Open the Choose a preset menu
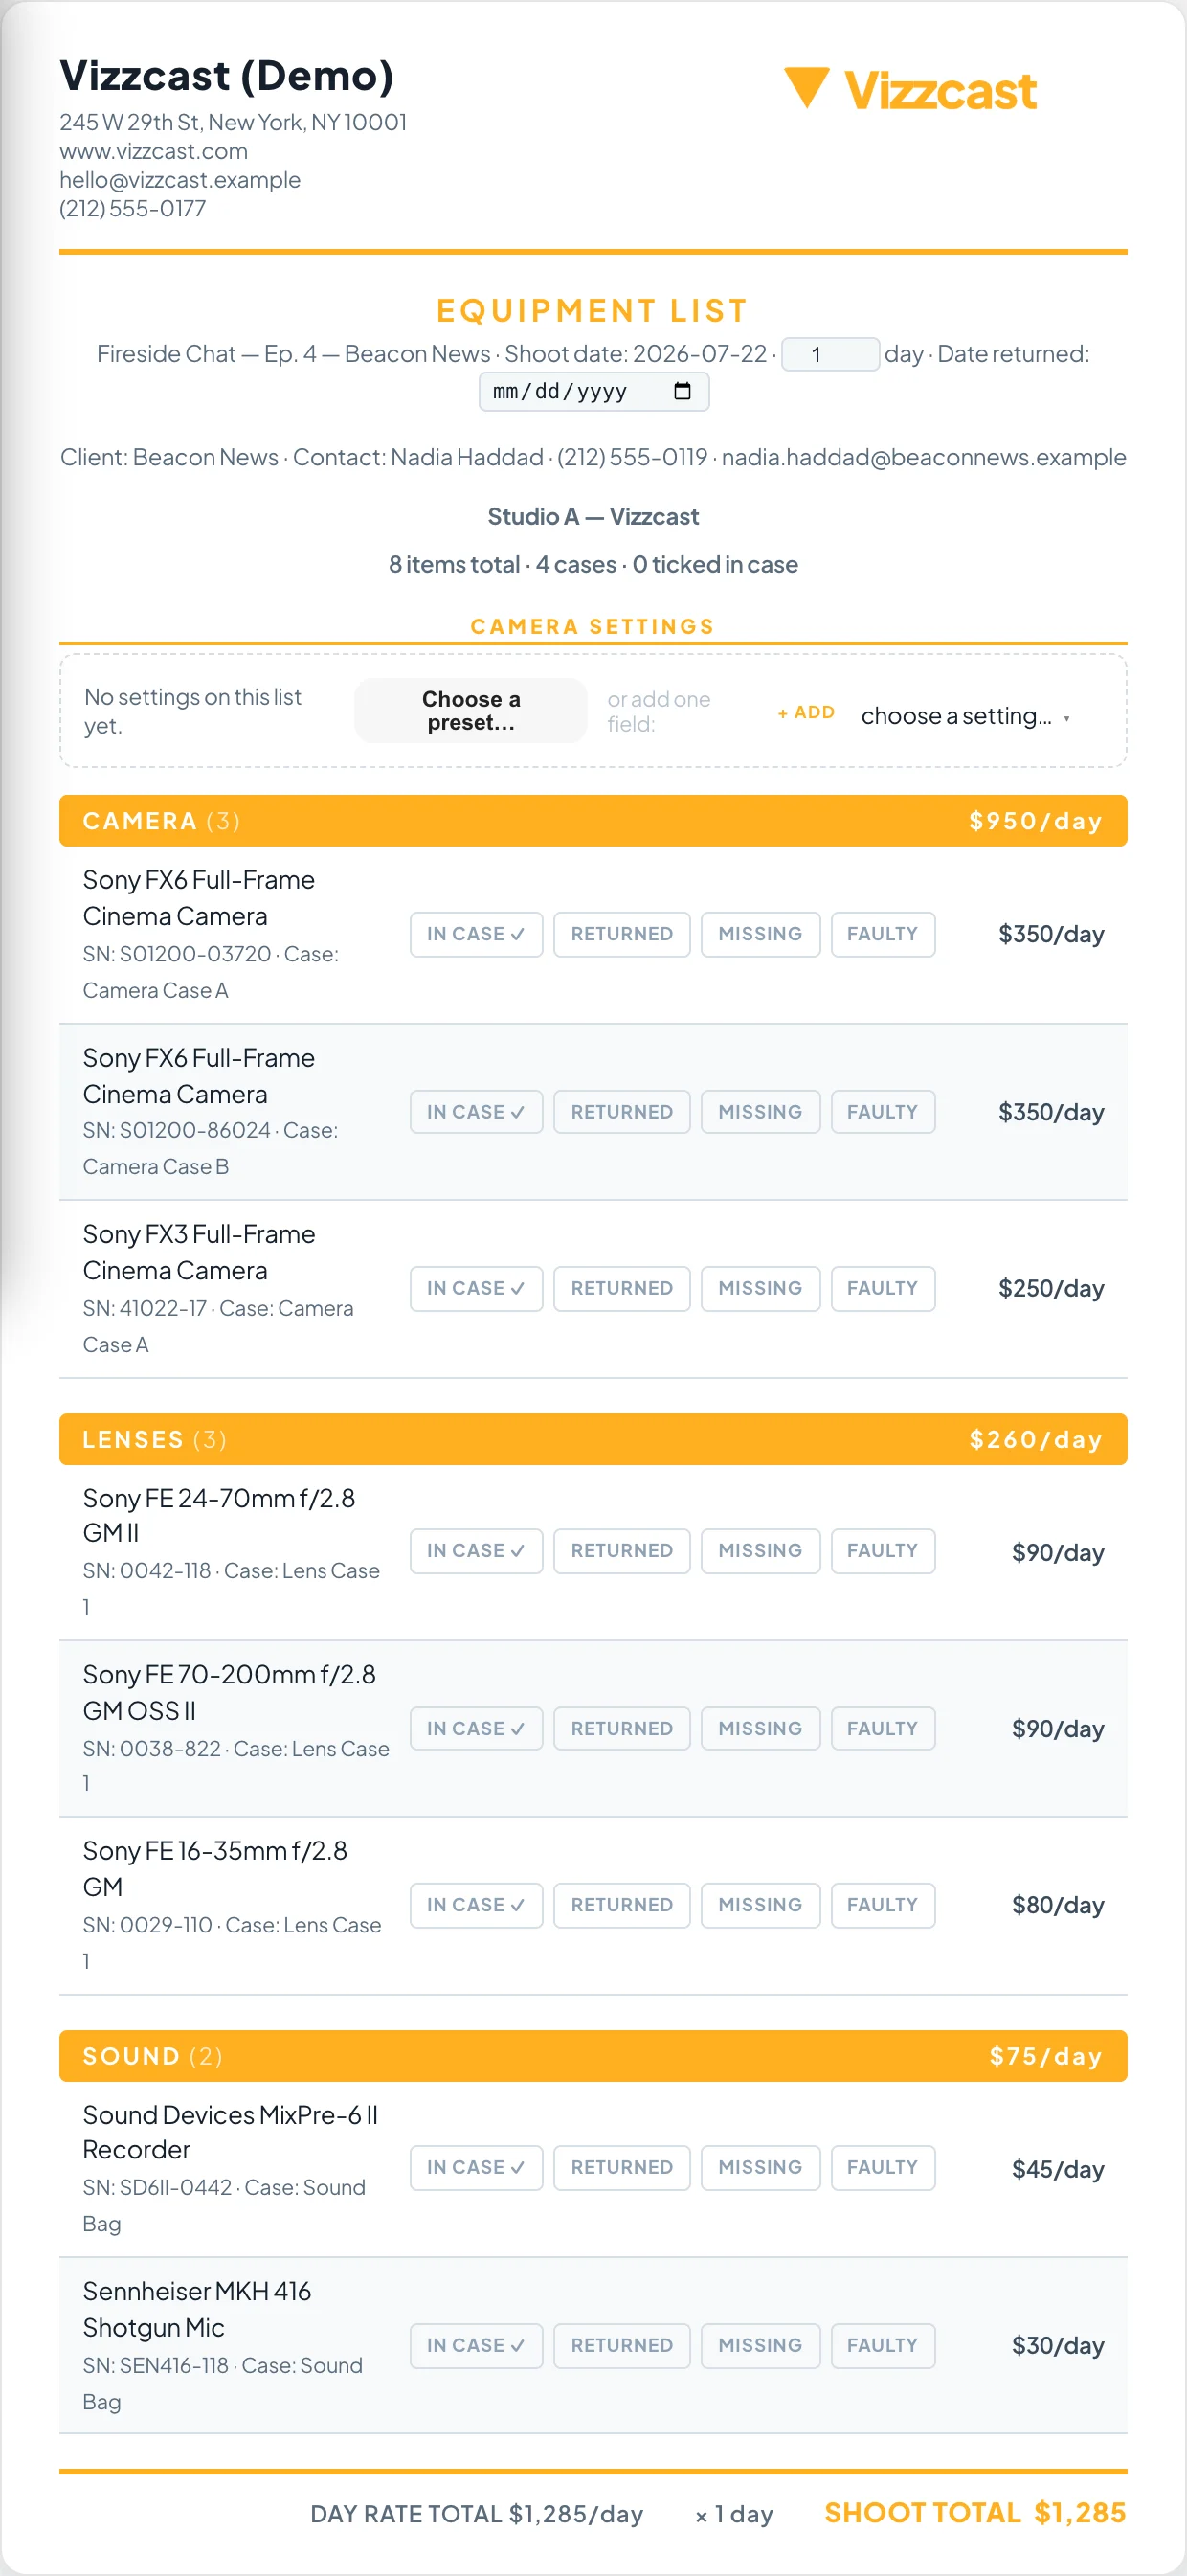The width and height of the screenshot is (1187, 2576). click(471, 711)
